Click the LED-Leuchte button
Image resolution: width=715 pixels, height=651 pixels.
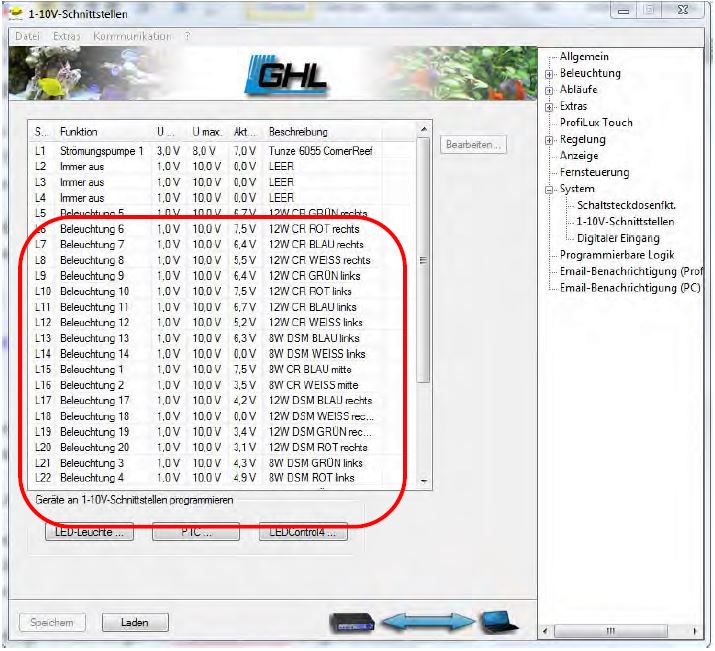89,533
